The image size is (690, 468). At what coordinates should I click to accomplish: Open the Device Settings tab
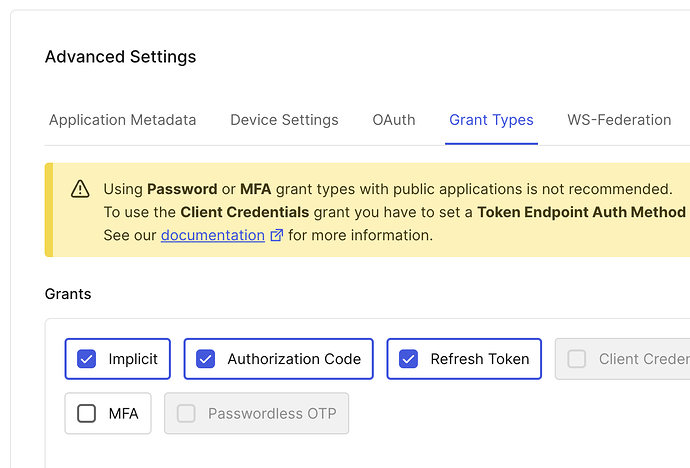pos(284,120)
